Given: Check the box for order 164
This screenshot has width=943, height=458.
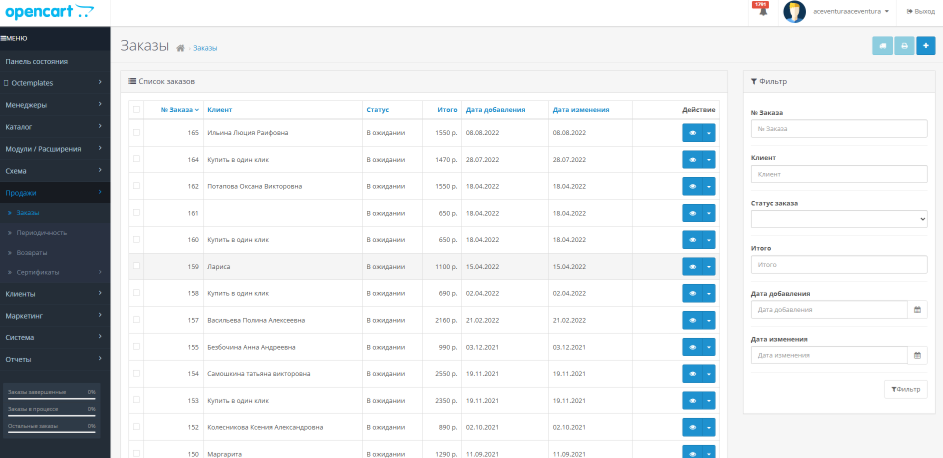Looking at the screenshot, I should click(x=137, y=159).
